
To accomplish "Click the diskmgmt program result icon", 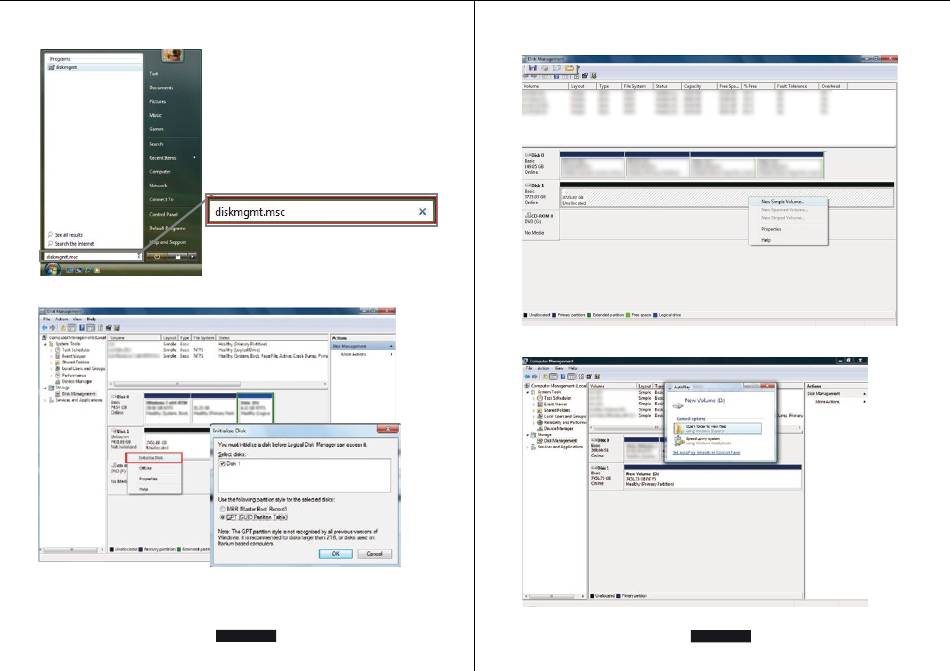I will (x=51, y=66).
